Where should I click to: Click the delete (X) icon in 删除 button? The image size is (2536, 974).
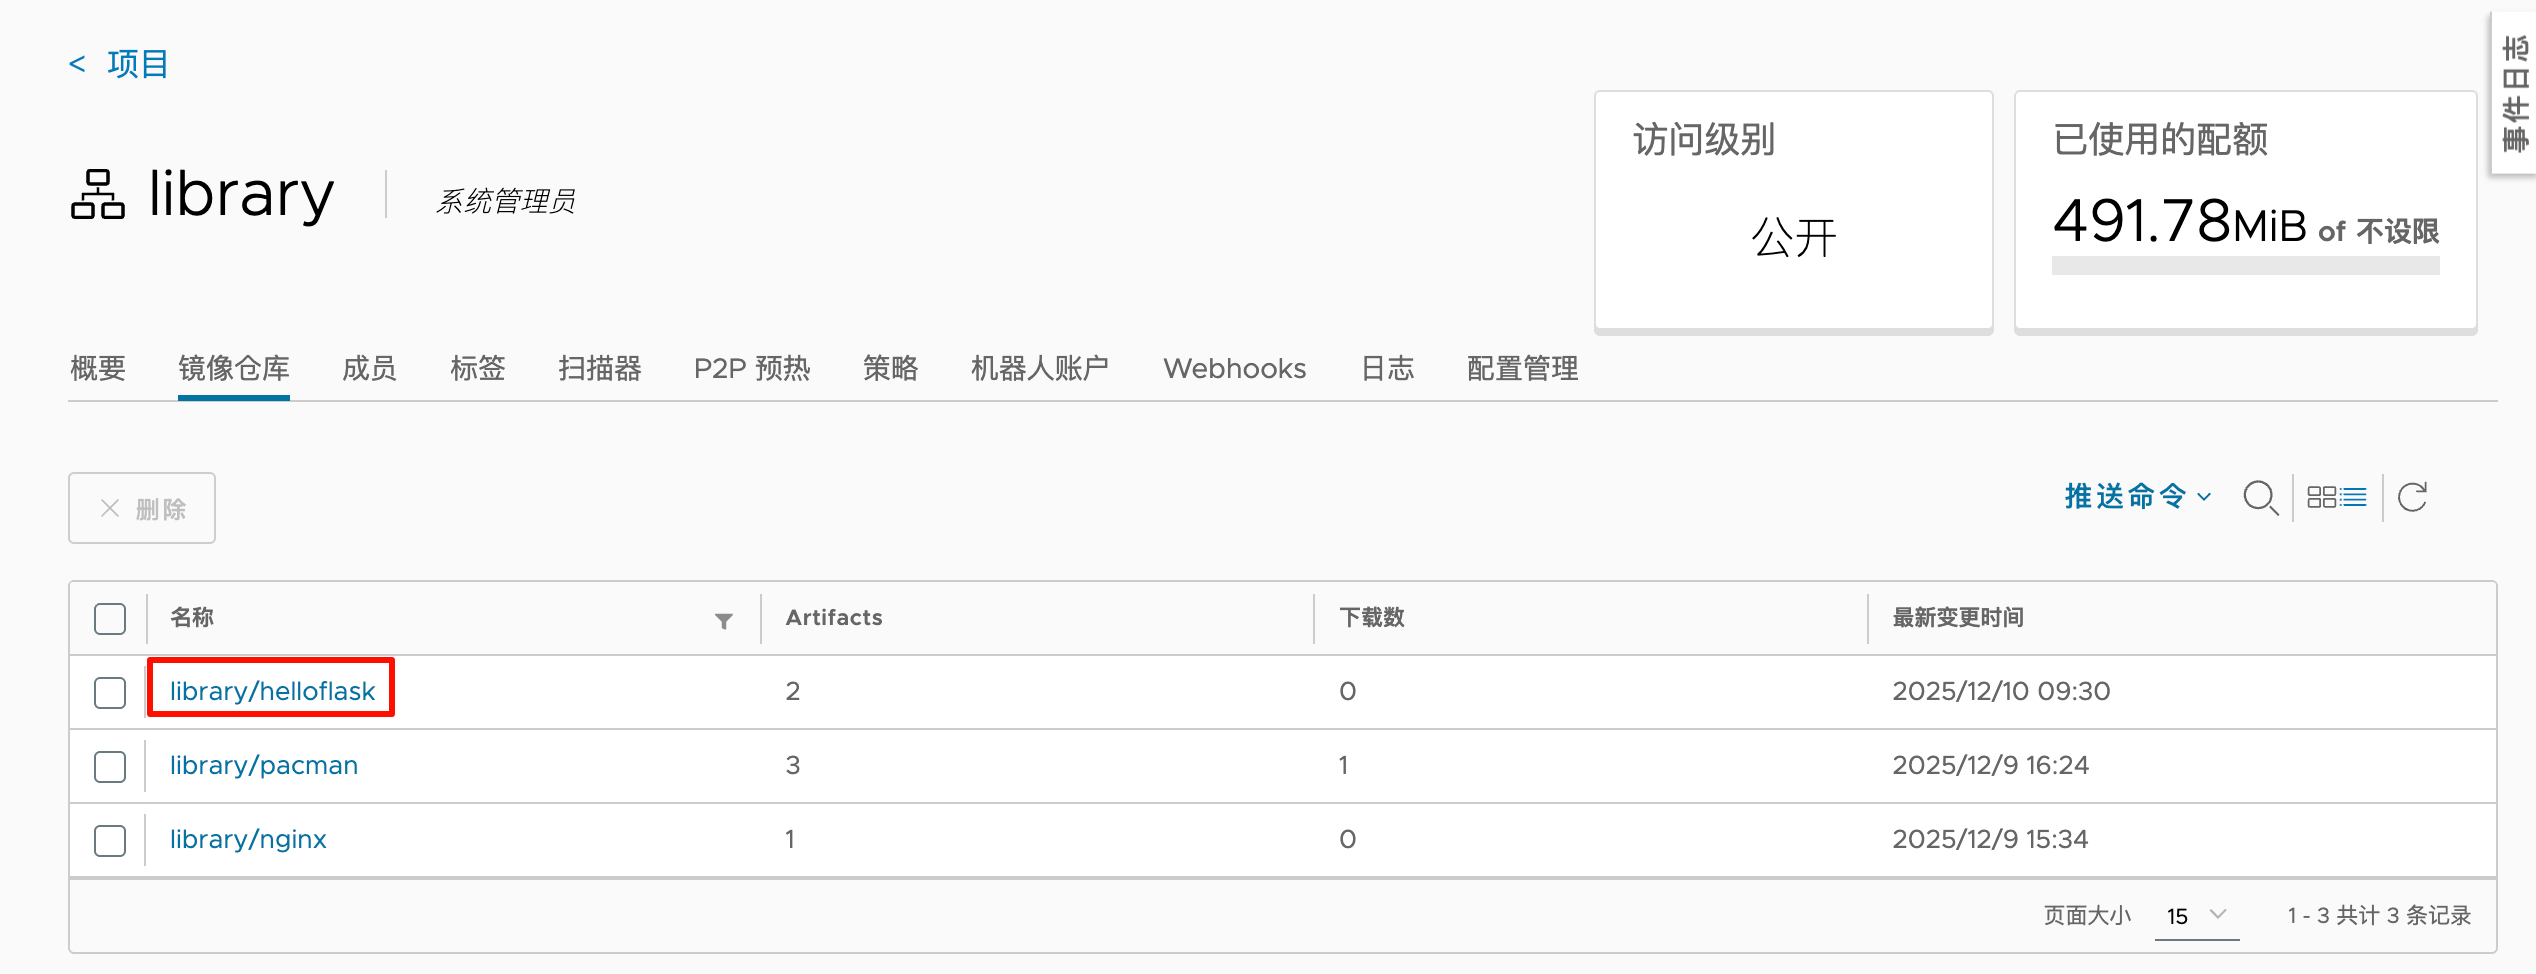pyautogui.click(x=112, y=508)
